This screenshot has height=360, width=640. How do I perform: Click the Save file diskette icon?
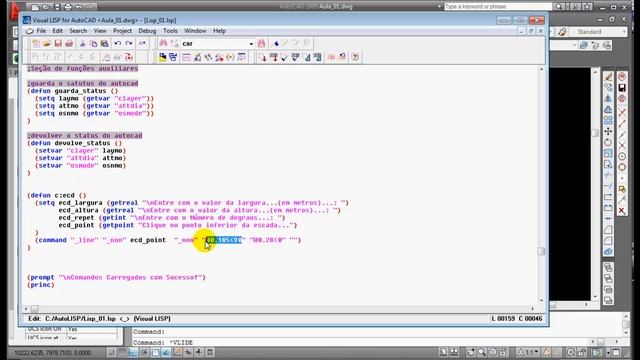[58, 43]
